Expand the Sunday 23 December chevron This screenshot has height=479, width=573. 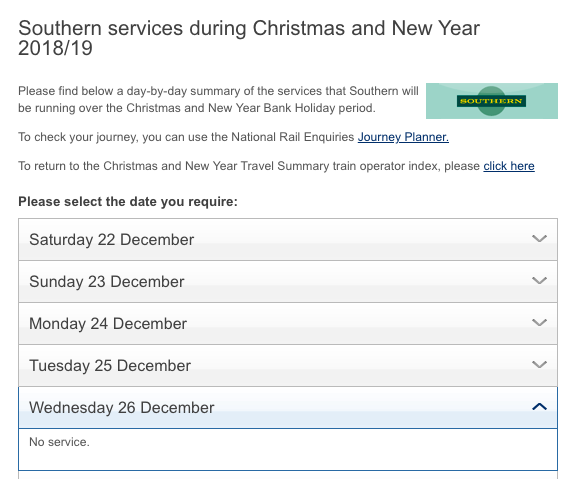tap(539, 281)
